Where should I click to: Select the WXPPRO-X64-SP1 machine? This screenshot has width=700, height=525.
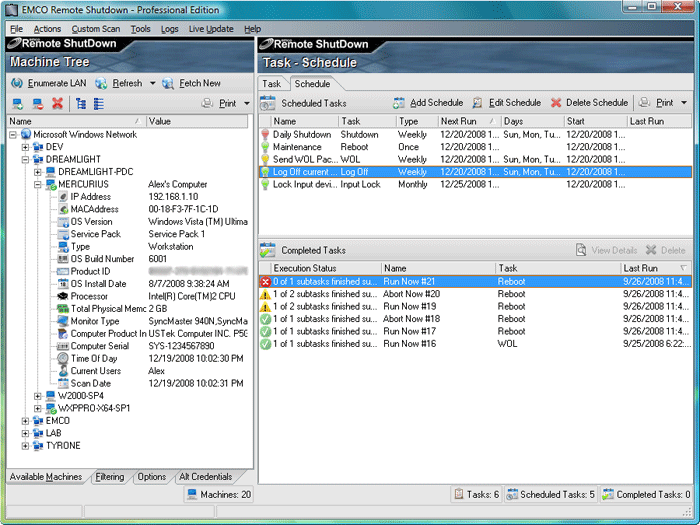pos(94,408)
